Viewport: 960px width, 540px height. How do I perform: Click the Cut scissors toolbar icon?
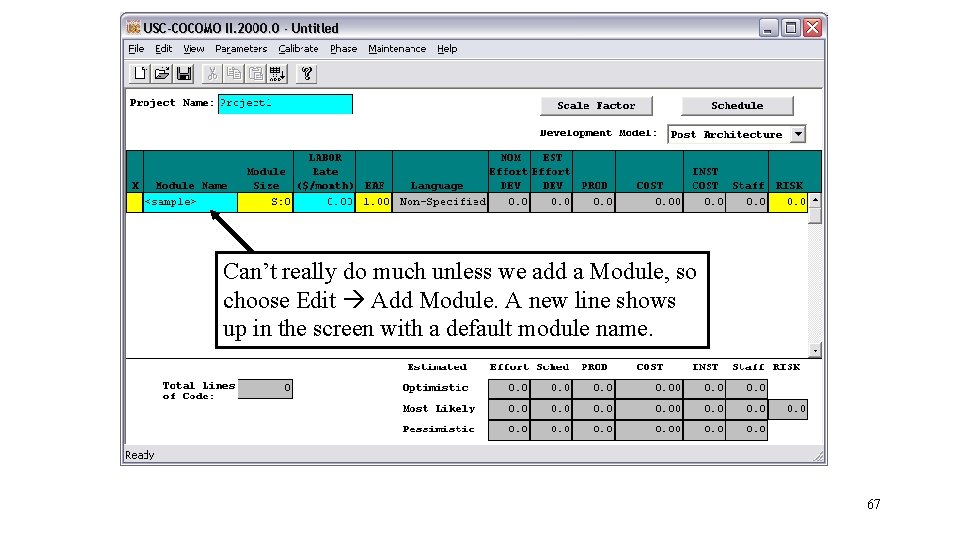pyautogui.click(x=212, y=74)
